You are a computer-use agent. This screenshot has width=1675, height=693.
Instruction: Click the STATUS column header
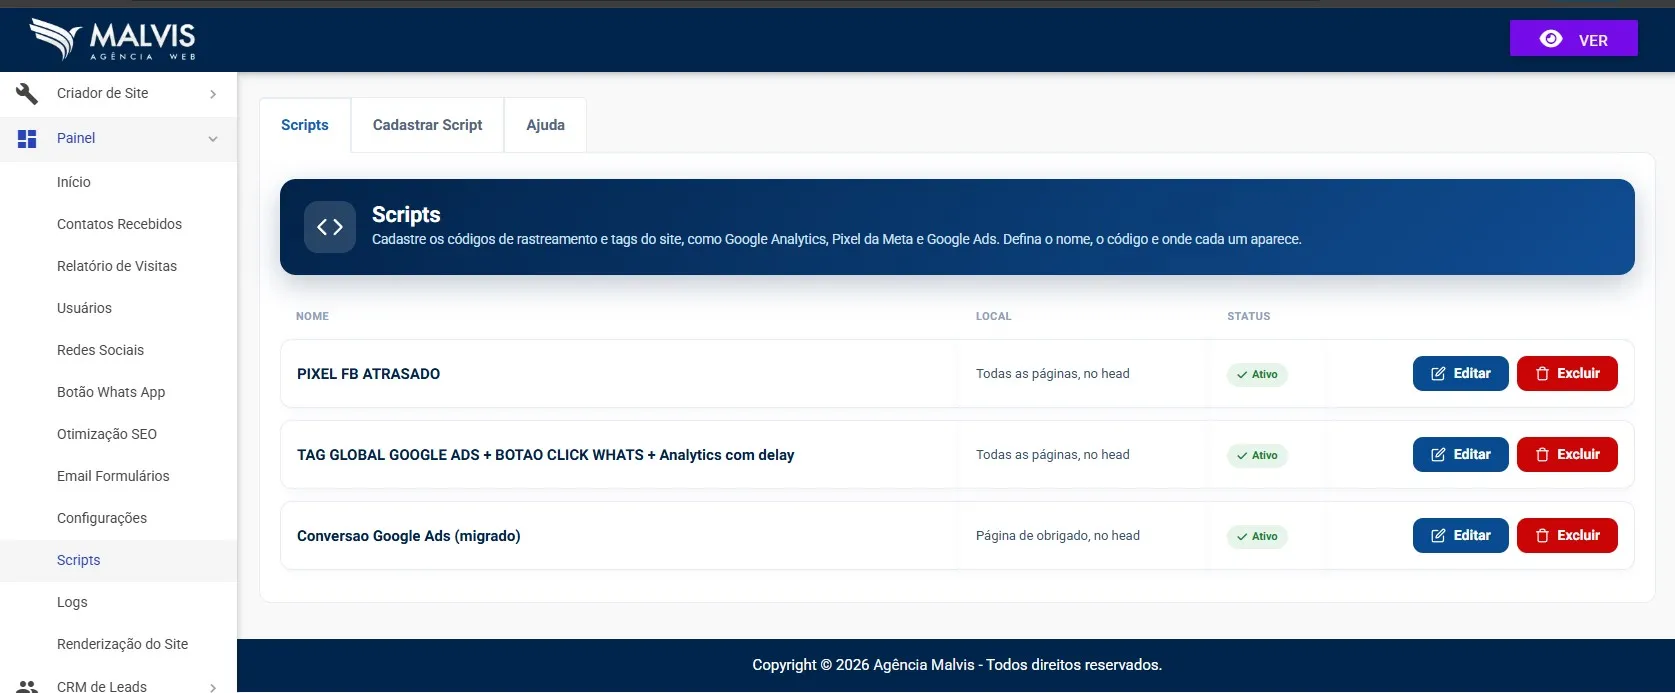click(1248, 316)
